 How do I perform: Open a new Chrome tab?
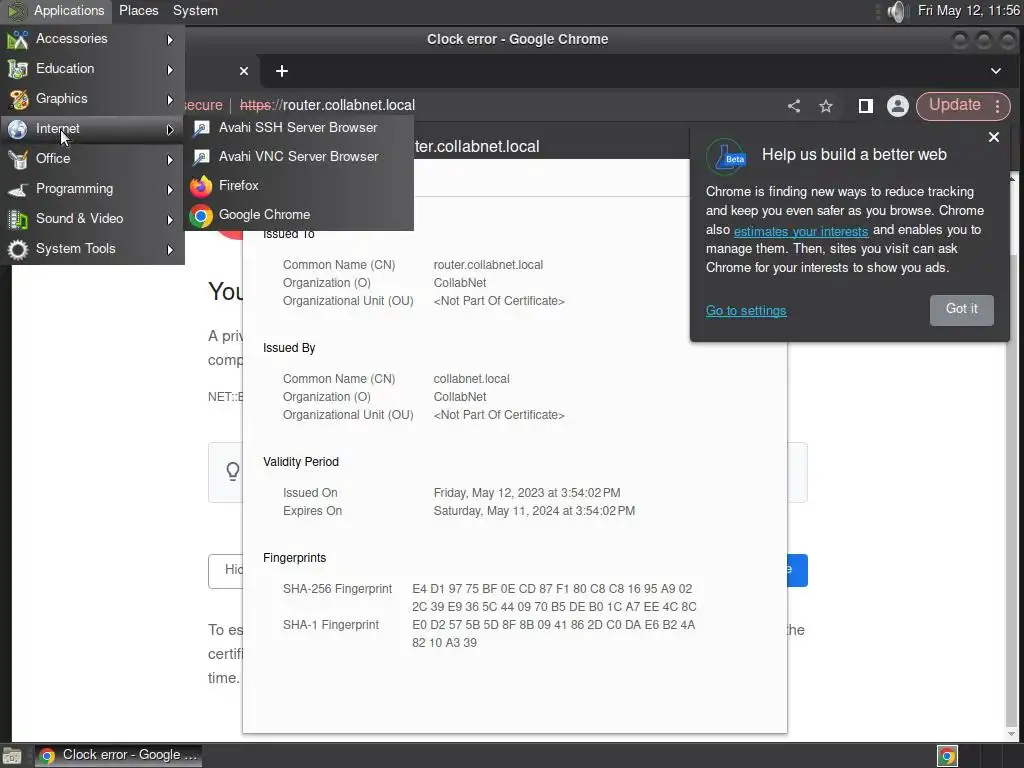(x=281, y=71)
